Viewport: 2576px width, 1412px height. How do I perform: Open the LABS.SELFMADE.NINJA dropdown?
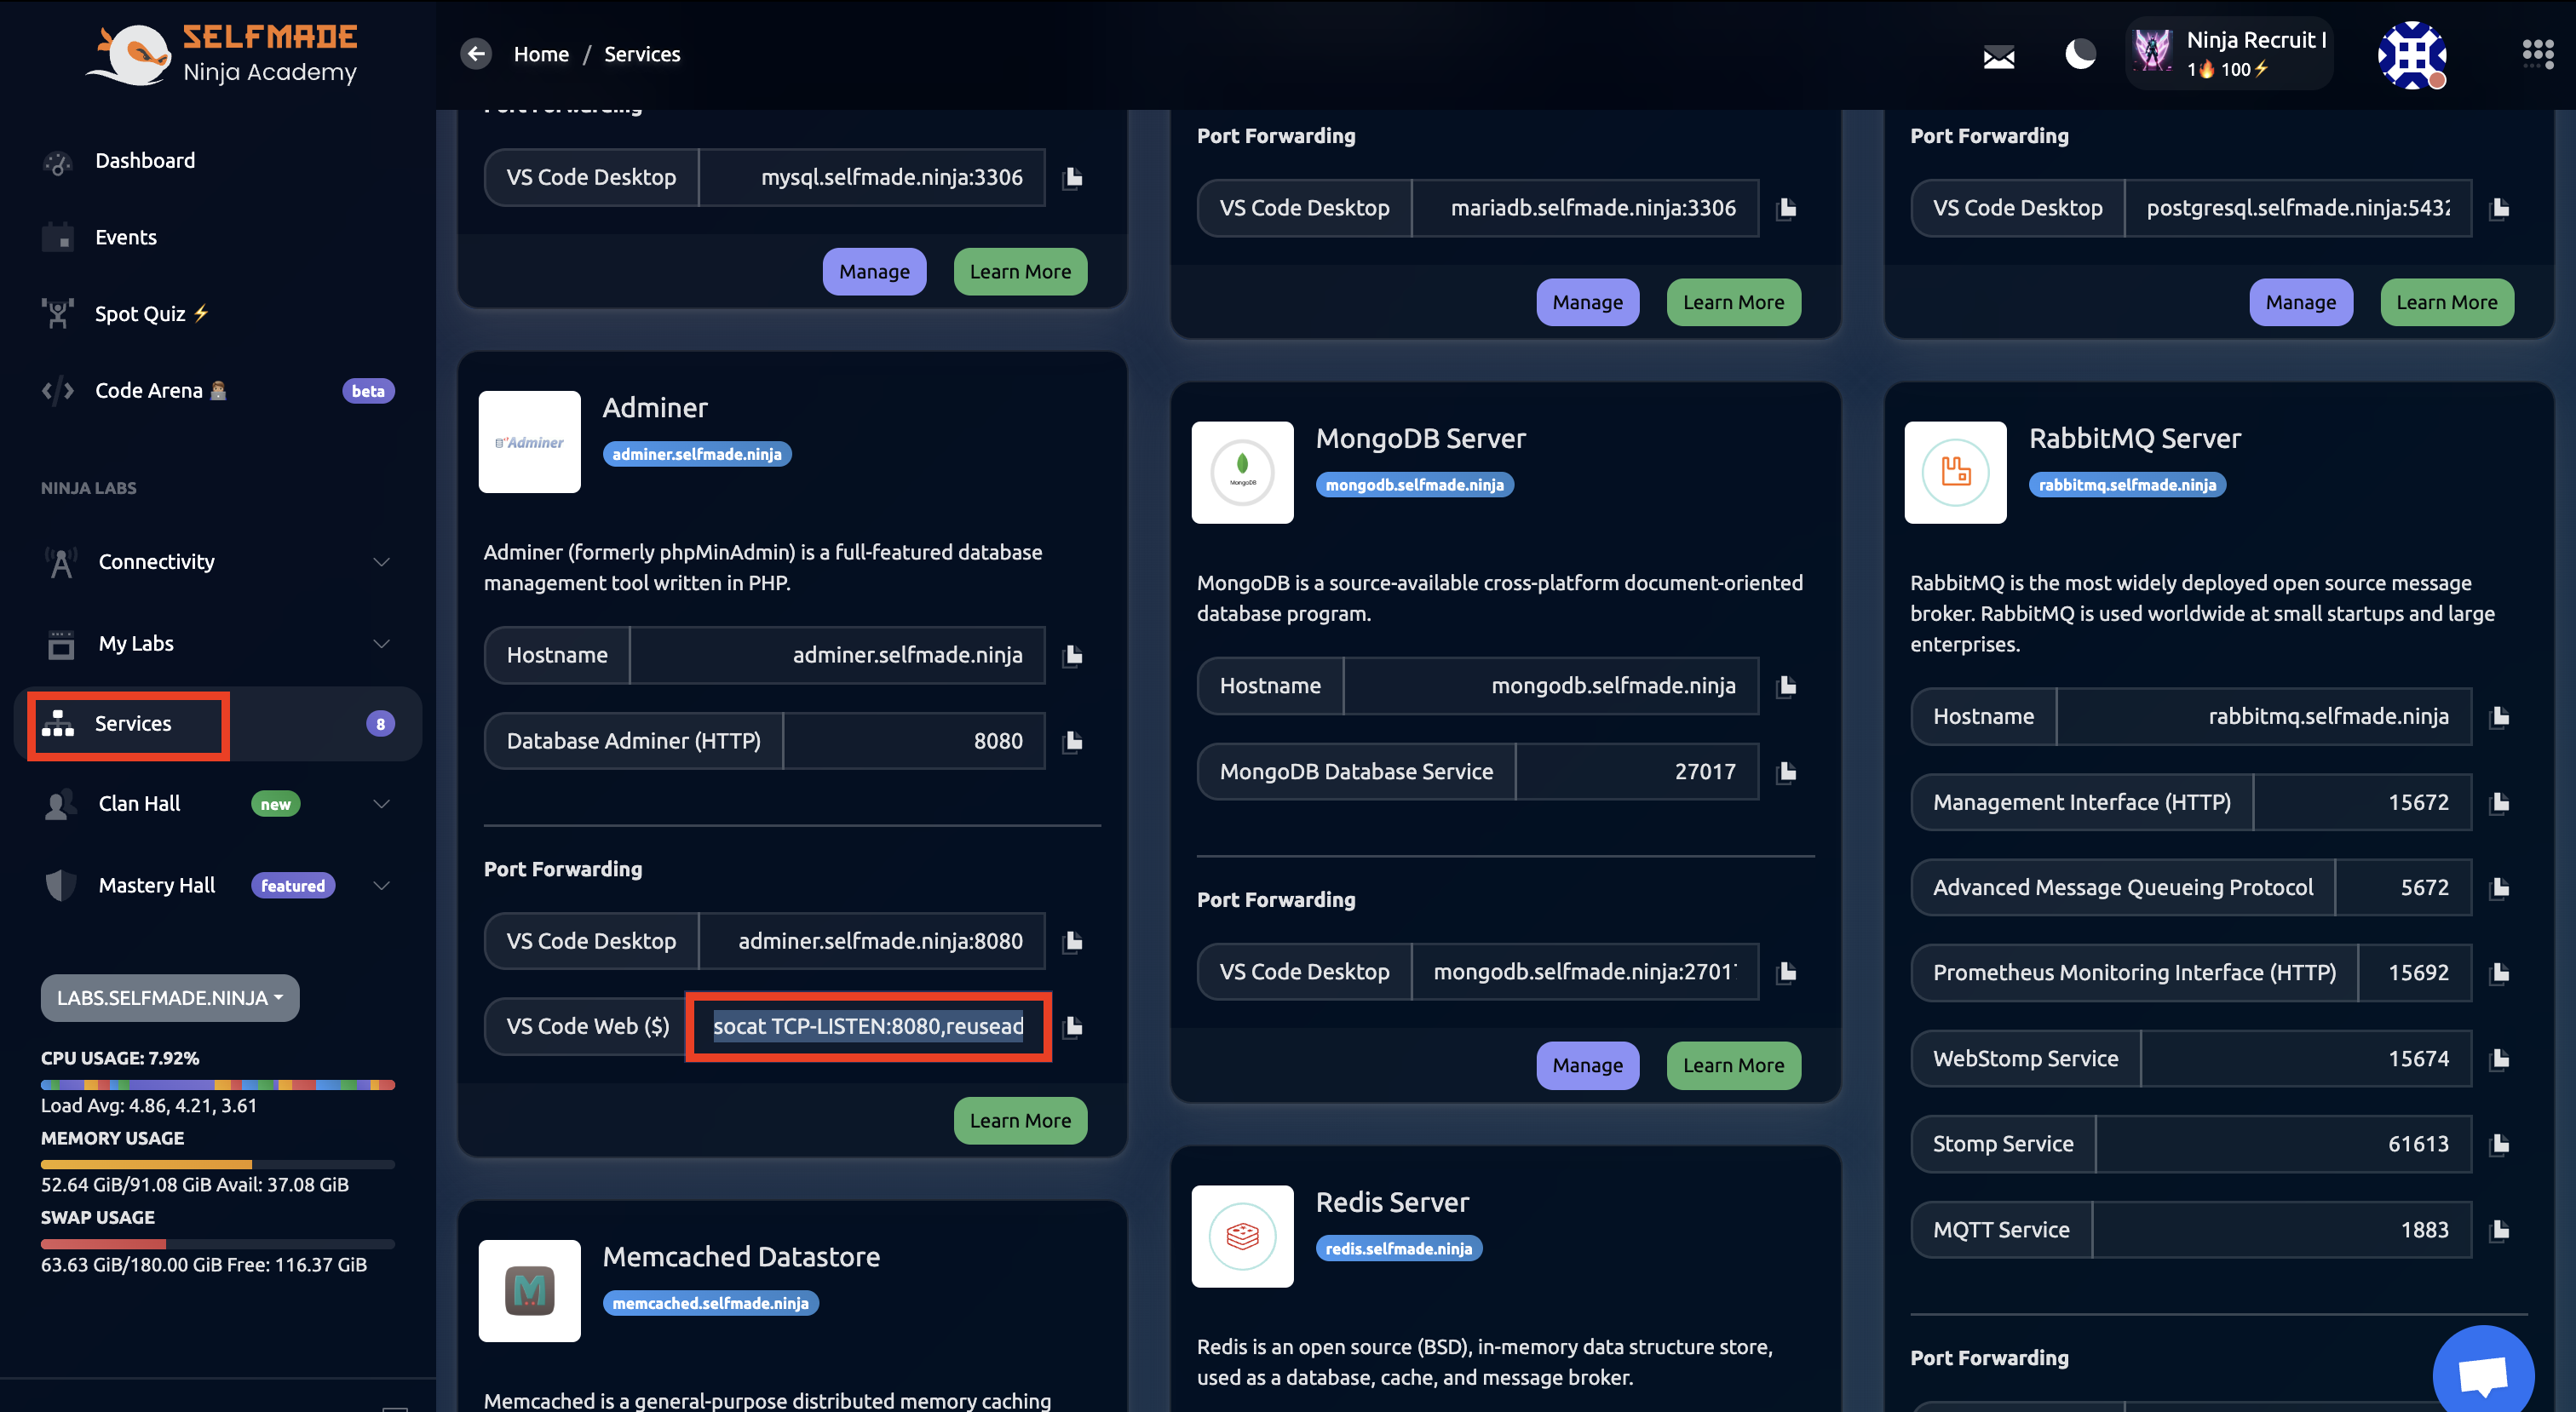point(170,998)
